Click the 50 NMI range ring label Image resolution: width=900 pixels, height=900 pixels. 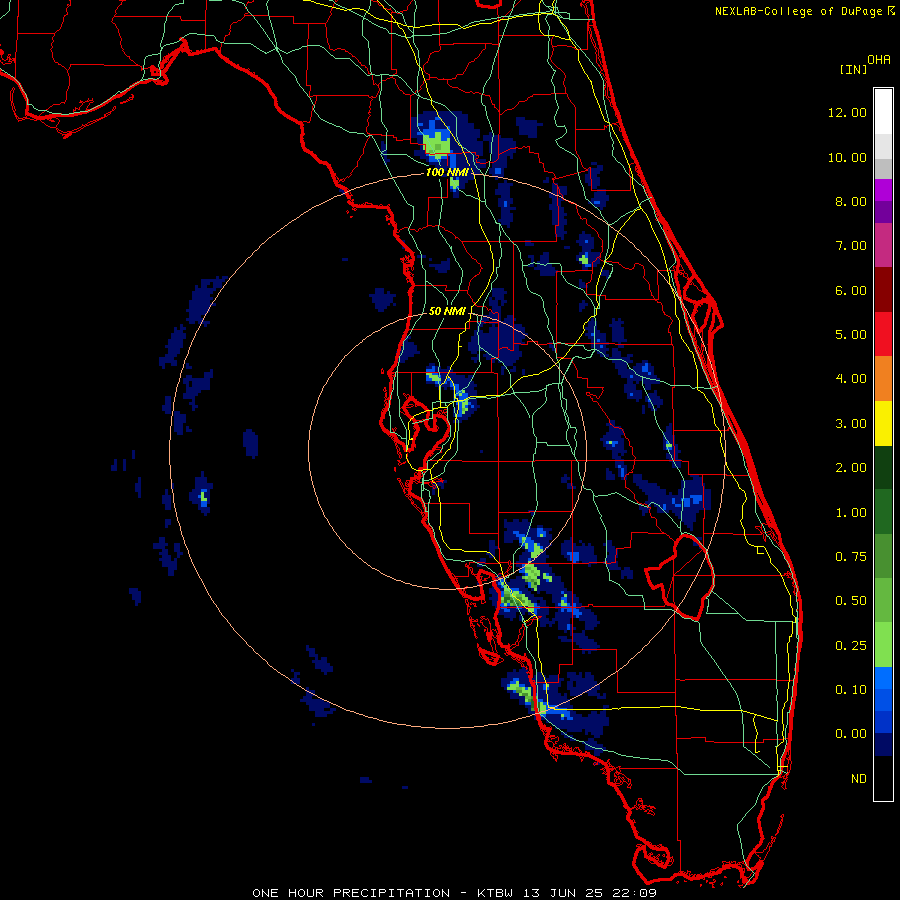[x=447, y=311]
